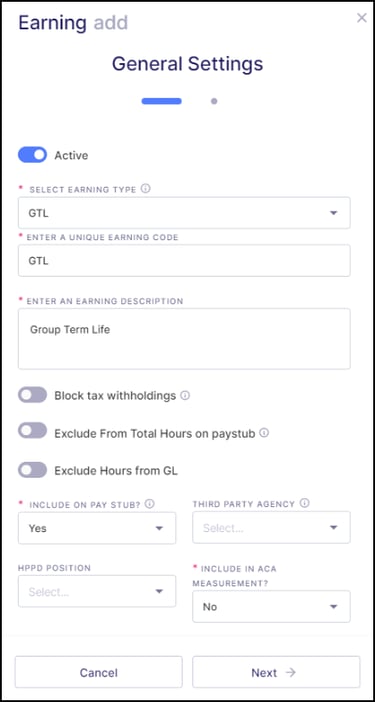The width and height of the screenshot is (375, 702).
Task: Click info icon next to Include on Pay Stub
Action: coord(149,504)
